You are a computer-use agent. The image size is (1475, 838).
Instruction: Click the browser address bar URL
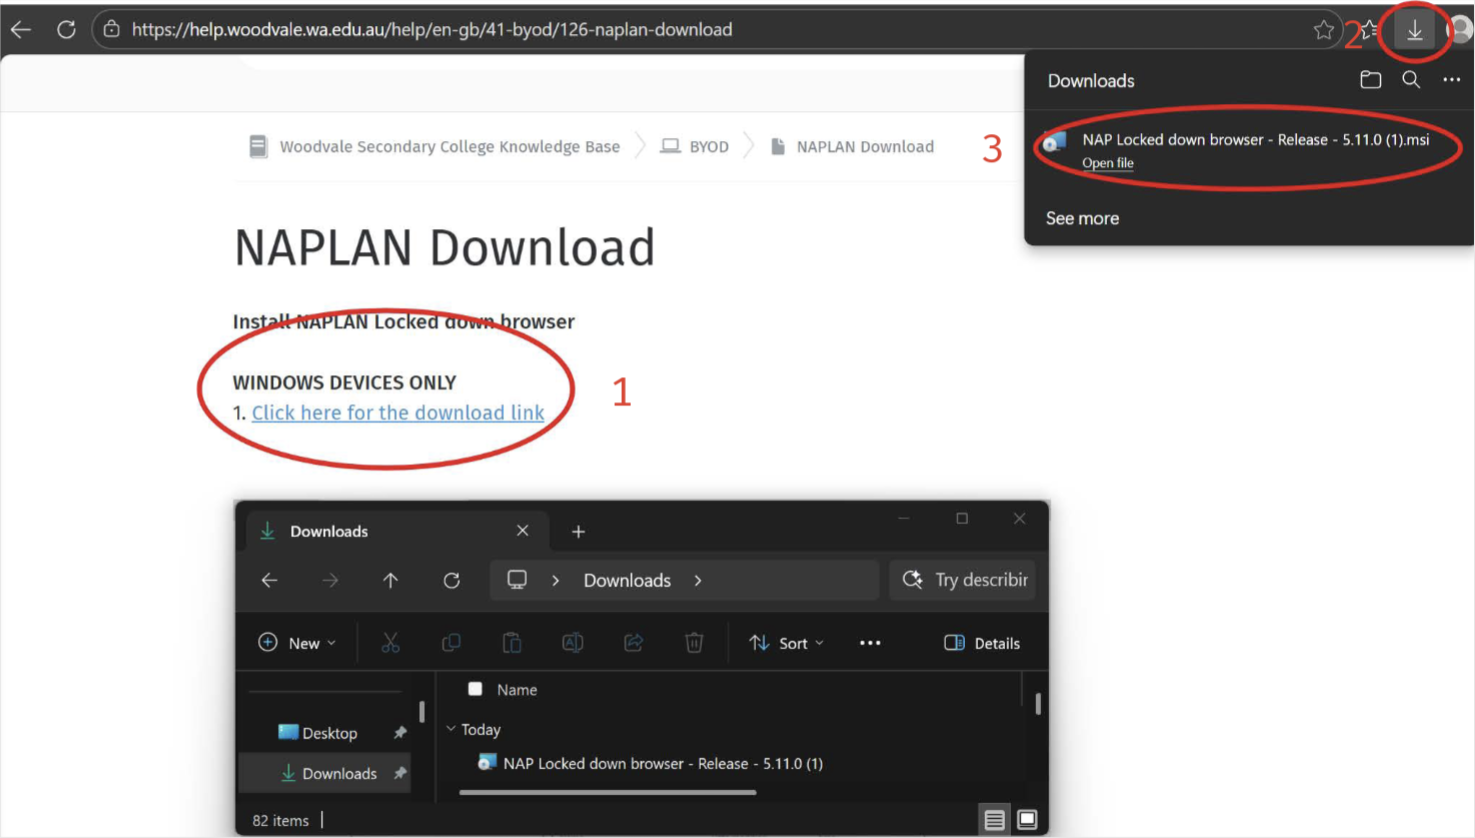click(x=432, y=30)
